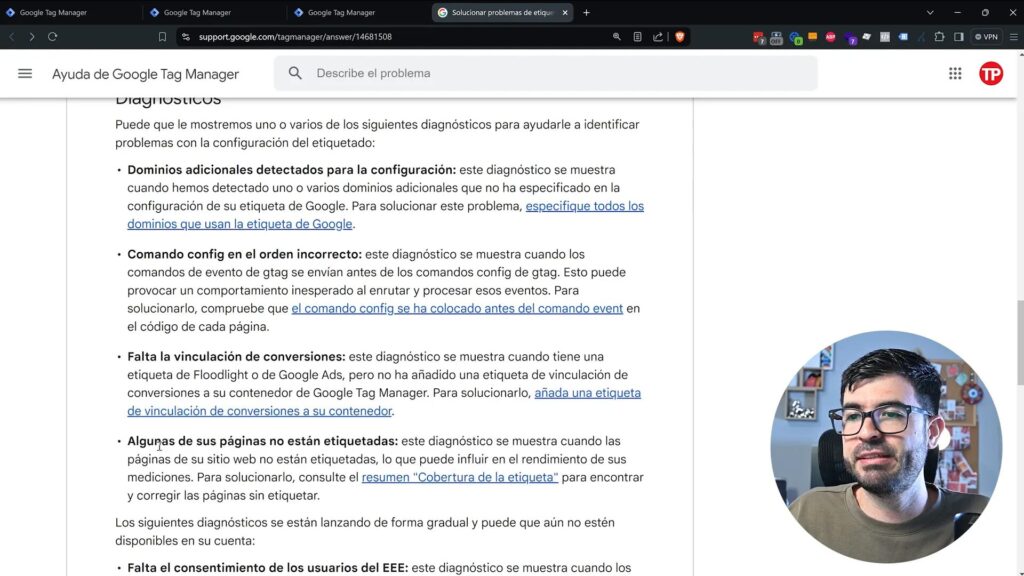1024x576 pixels.
Task: Click the zoom magnifier icon in address bar
Action: [x=616, y=37]
